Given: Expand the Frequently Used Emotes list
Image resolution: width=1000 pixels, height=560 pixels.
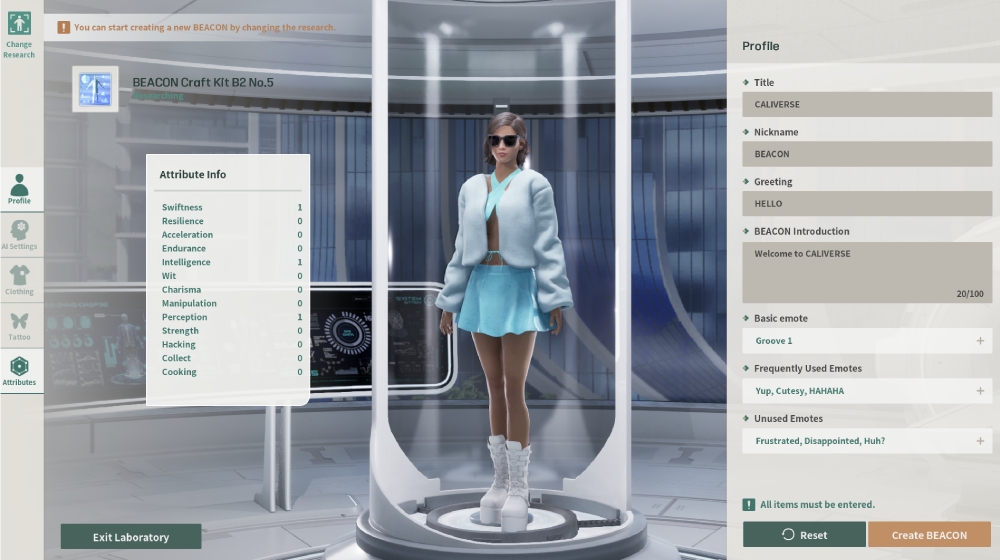Looking at the screenshot, I should 866,391.
